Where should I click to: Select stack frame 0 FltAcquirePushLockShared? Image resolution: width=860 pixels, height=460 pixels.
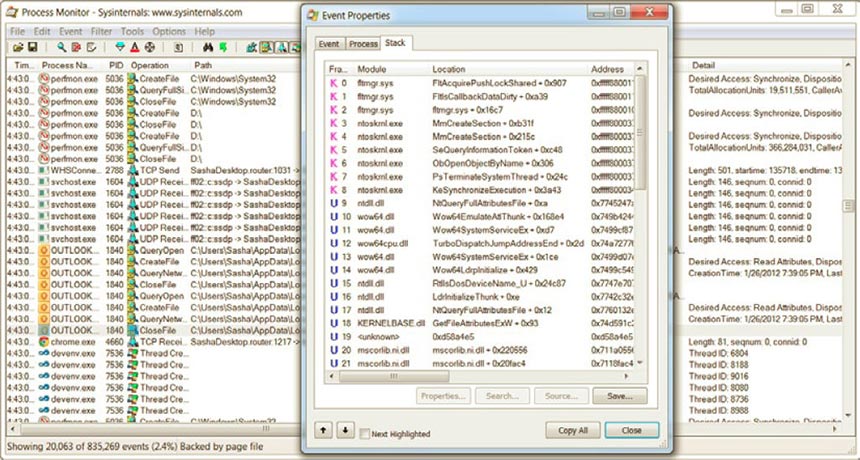(x=480, y=83)
